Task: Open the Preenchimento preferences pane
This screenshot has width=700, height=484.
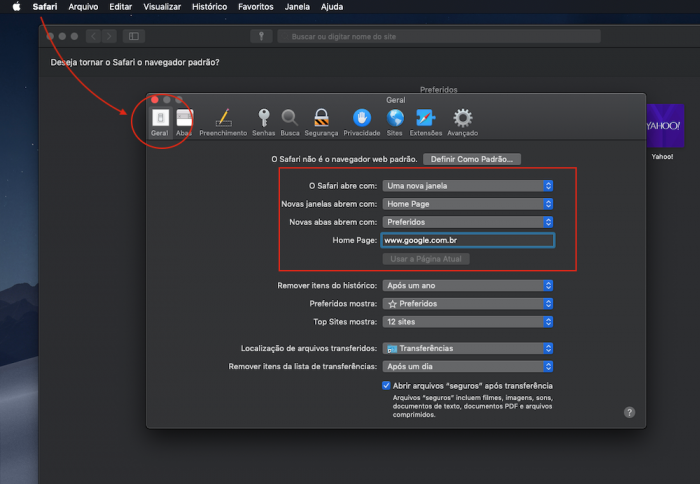Action: [223, 121]
